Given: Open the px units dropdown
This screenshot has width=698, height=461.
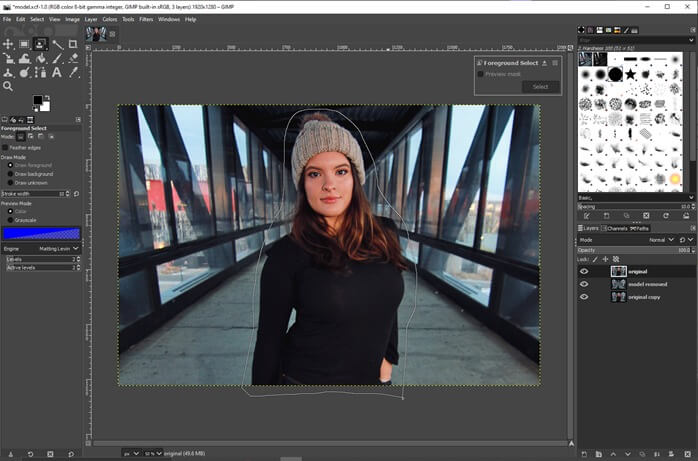Looking at the screenshot, I should (x=131, y=453).
